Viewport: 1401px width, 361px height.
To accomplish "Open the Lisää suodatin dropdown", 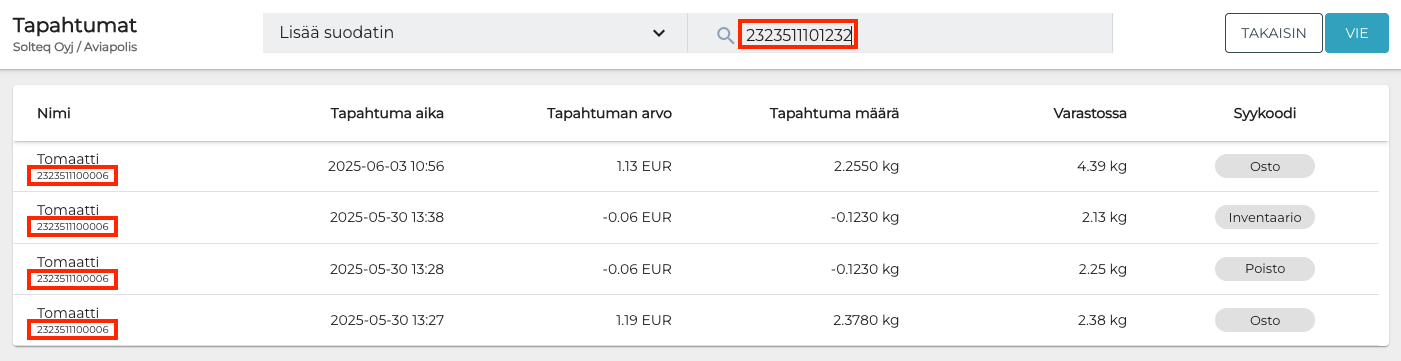I will tap(475, 33).
